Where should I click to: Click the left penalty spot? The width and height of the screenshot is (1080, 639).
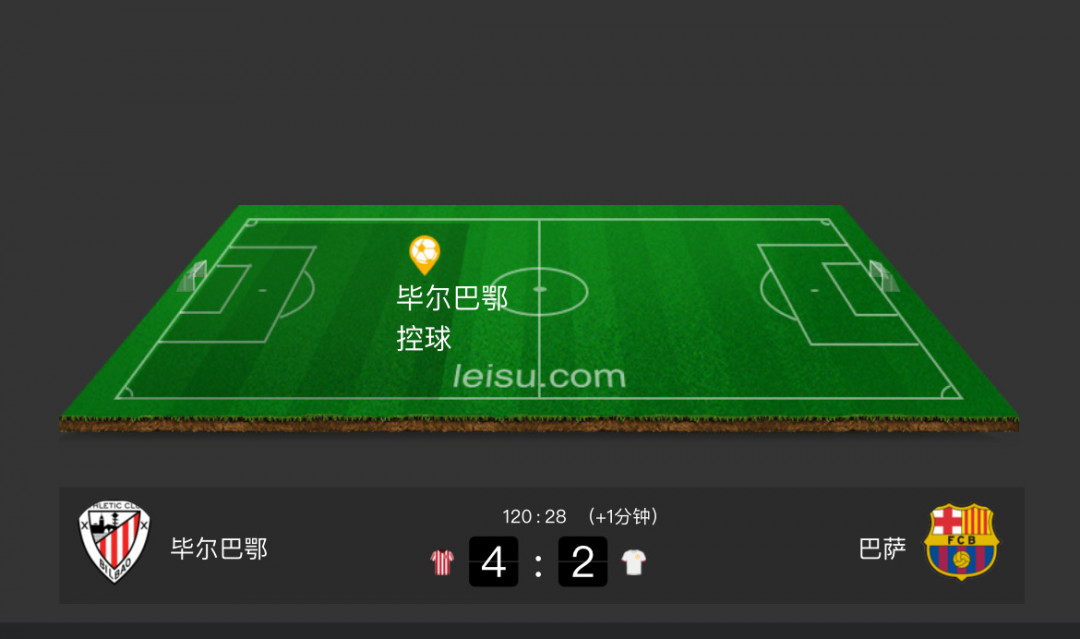coord(262,291)
